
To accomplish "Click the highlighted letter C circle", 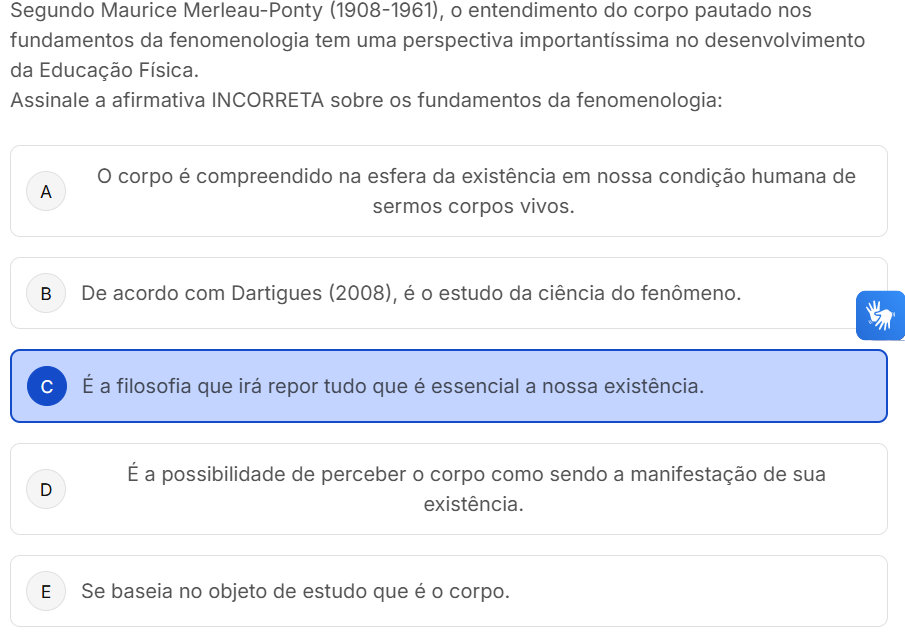I will [x=47, y=386].
